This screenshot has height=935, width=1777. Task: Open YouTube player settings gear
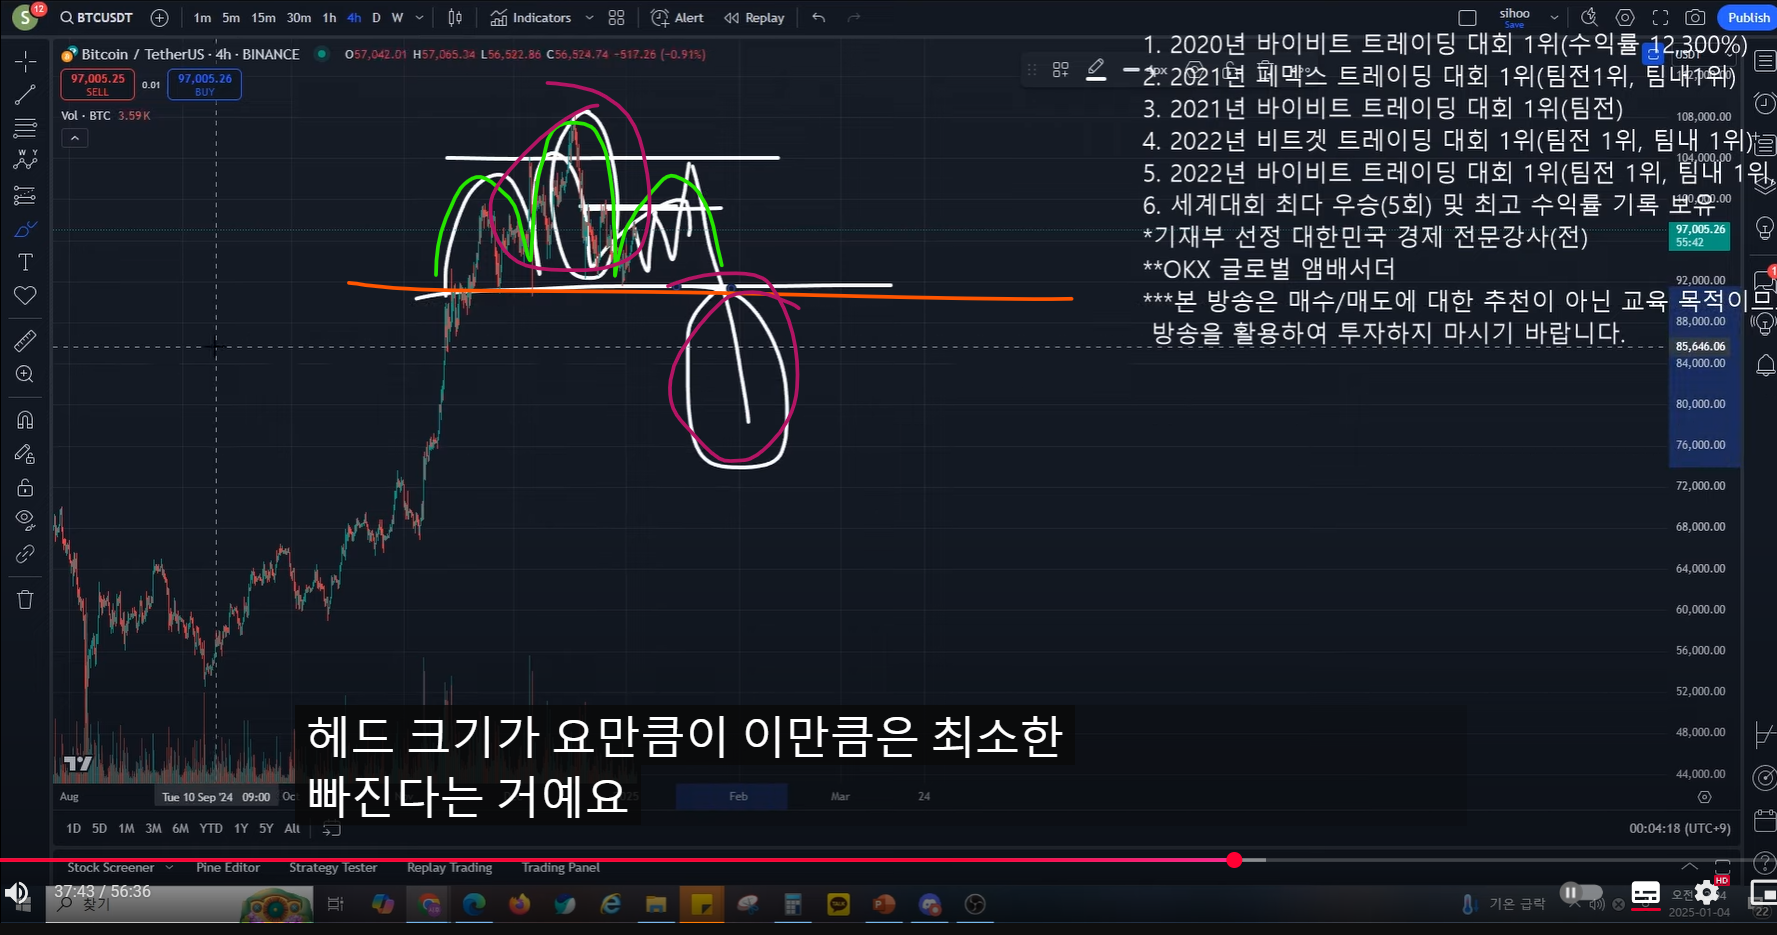[x=1707, y=893]
